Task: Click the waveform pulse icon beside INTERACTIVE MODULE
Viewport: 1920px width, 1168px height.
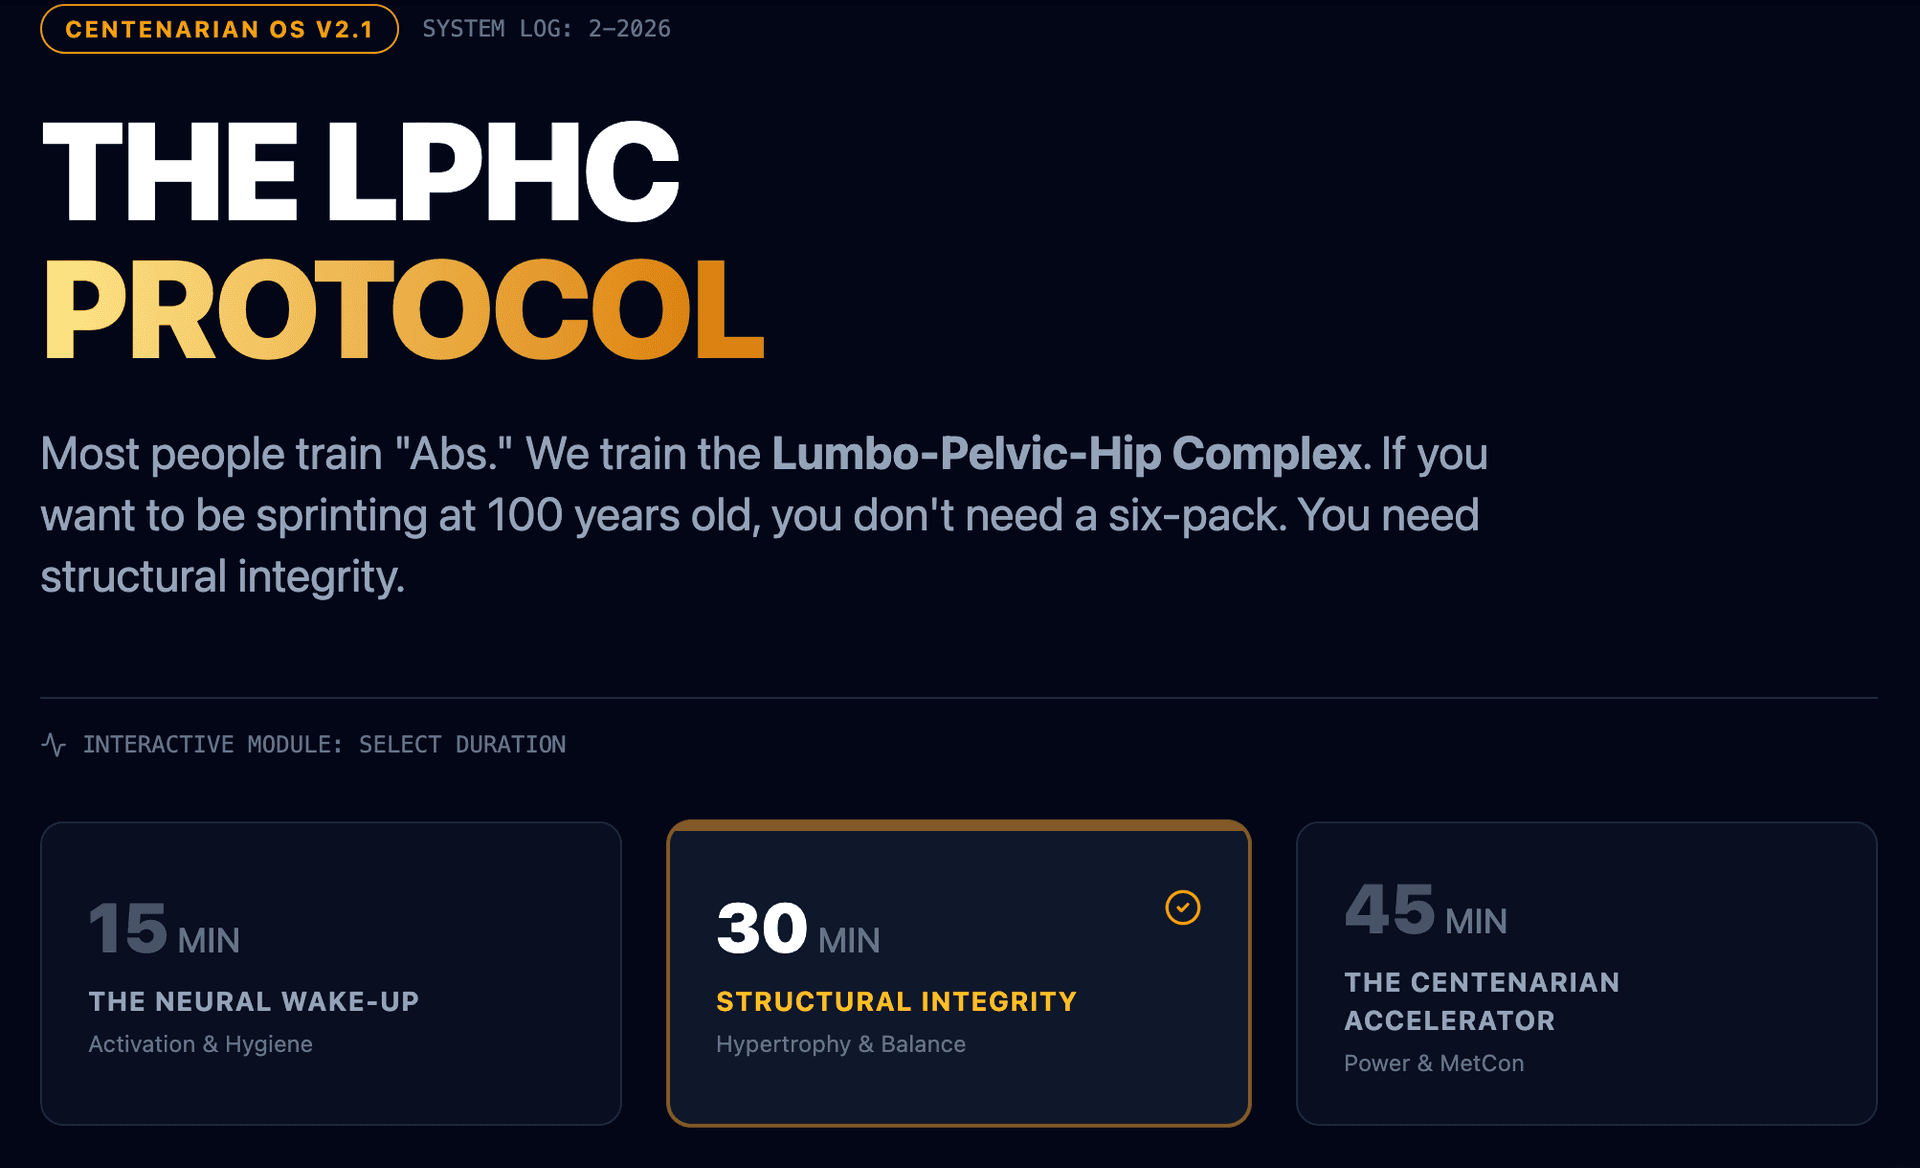Action: [x=54, y=743]
